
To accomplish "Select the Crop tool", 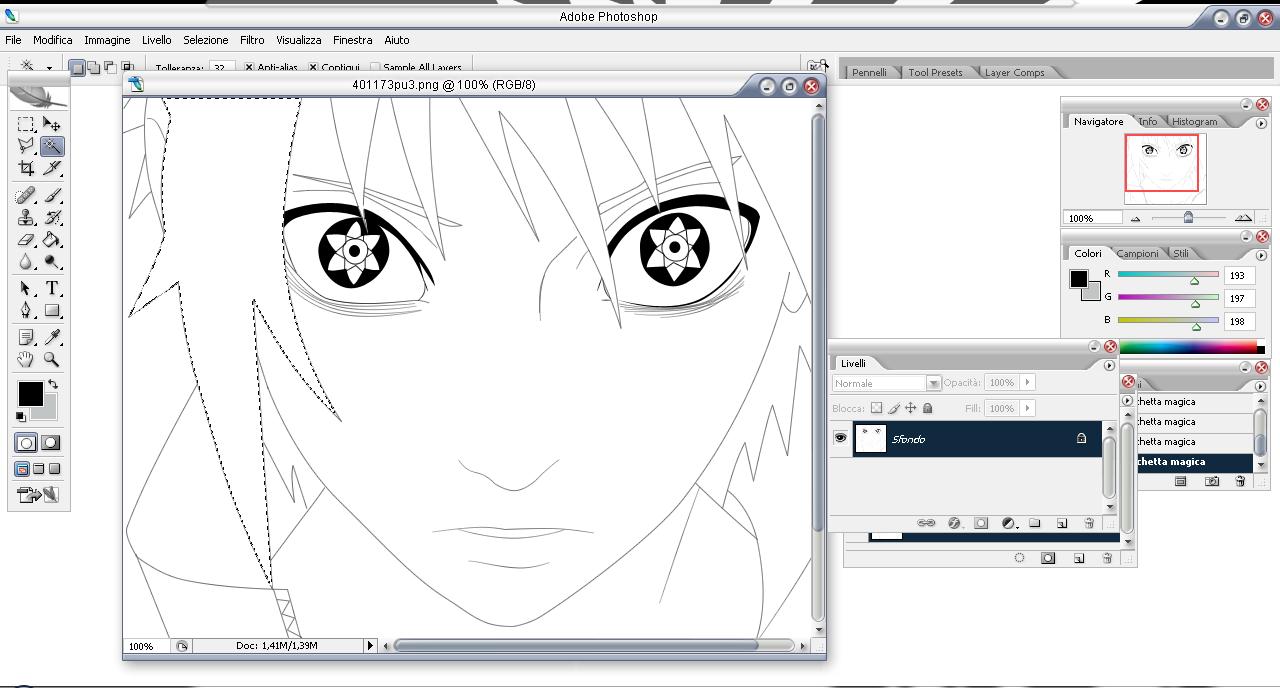I will [x=26, y=168].
